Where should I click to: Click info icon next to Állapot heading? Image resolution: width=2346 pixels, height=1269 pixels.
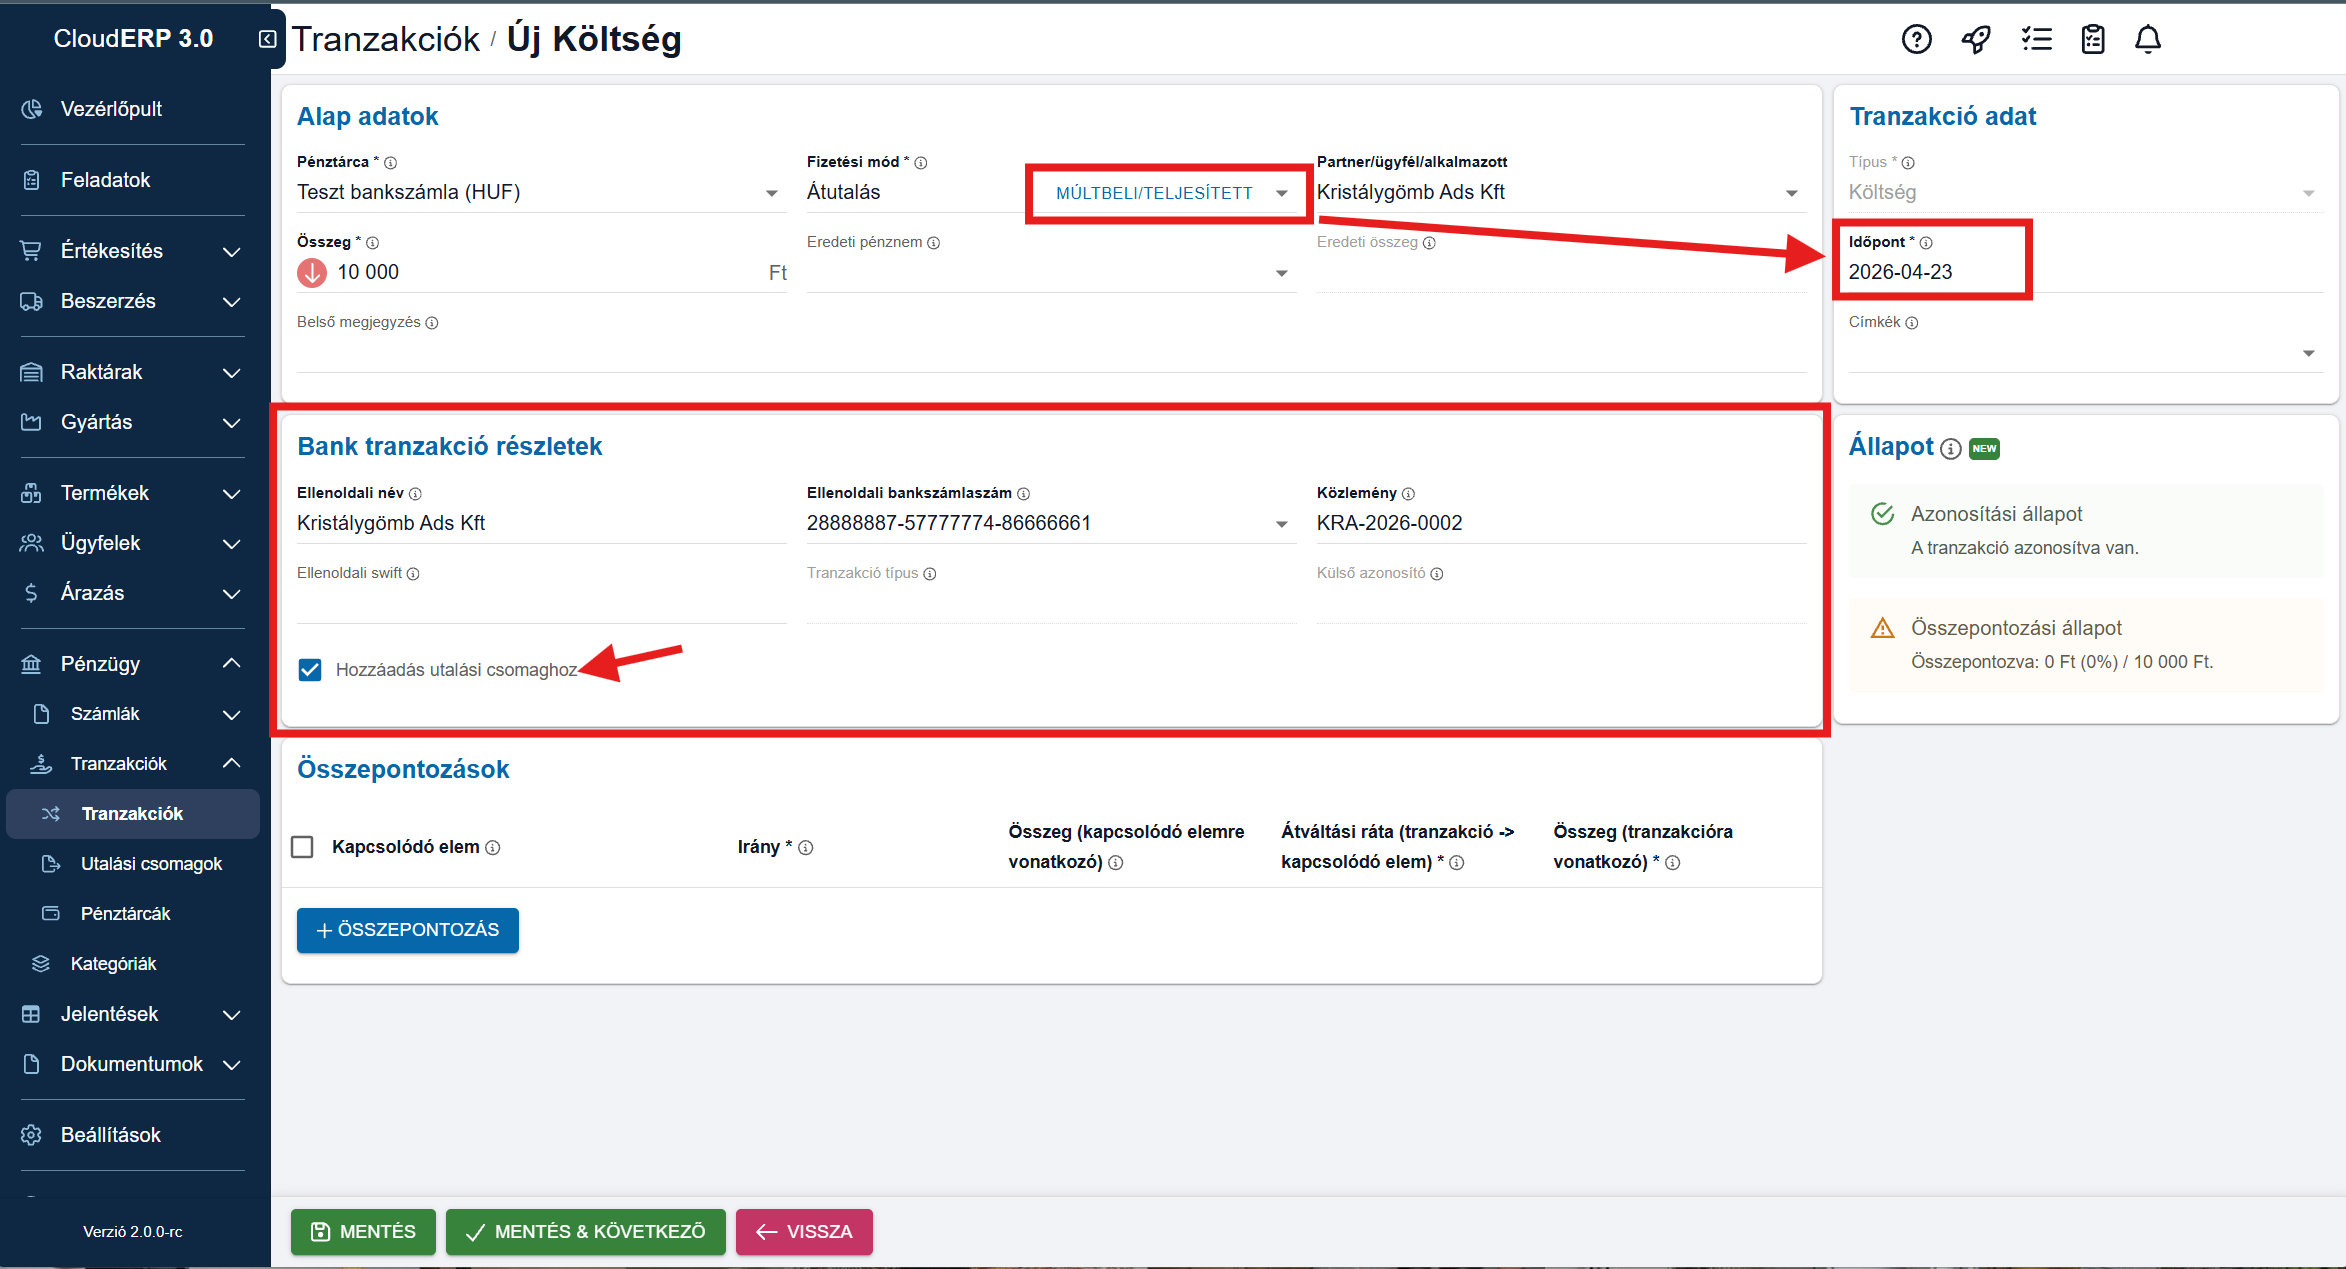point(1950,448)
